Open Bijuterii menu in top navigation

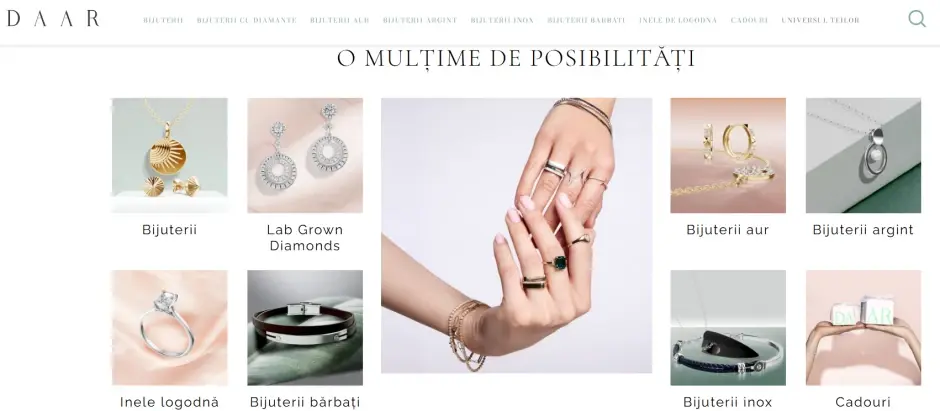coord(163,20)
